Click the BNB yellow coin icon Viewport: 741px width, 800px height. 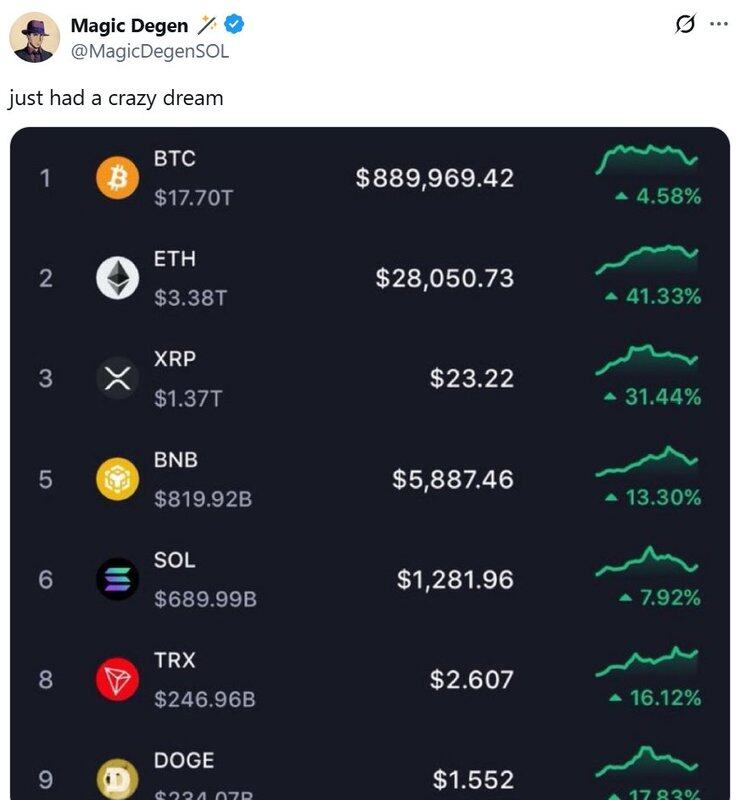tap(117, 479)
